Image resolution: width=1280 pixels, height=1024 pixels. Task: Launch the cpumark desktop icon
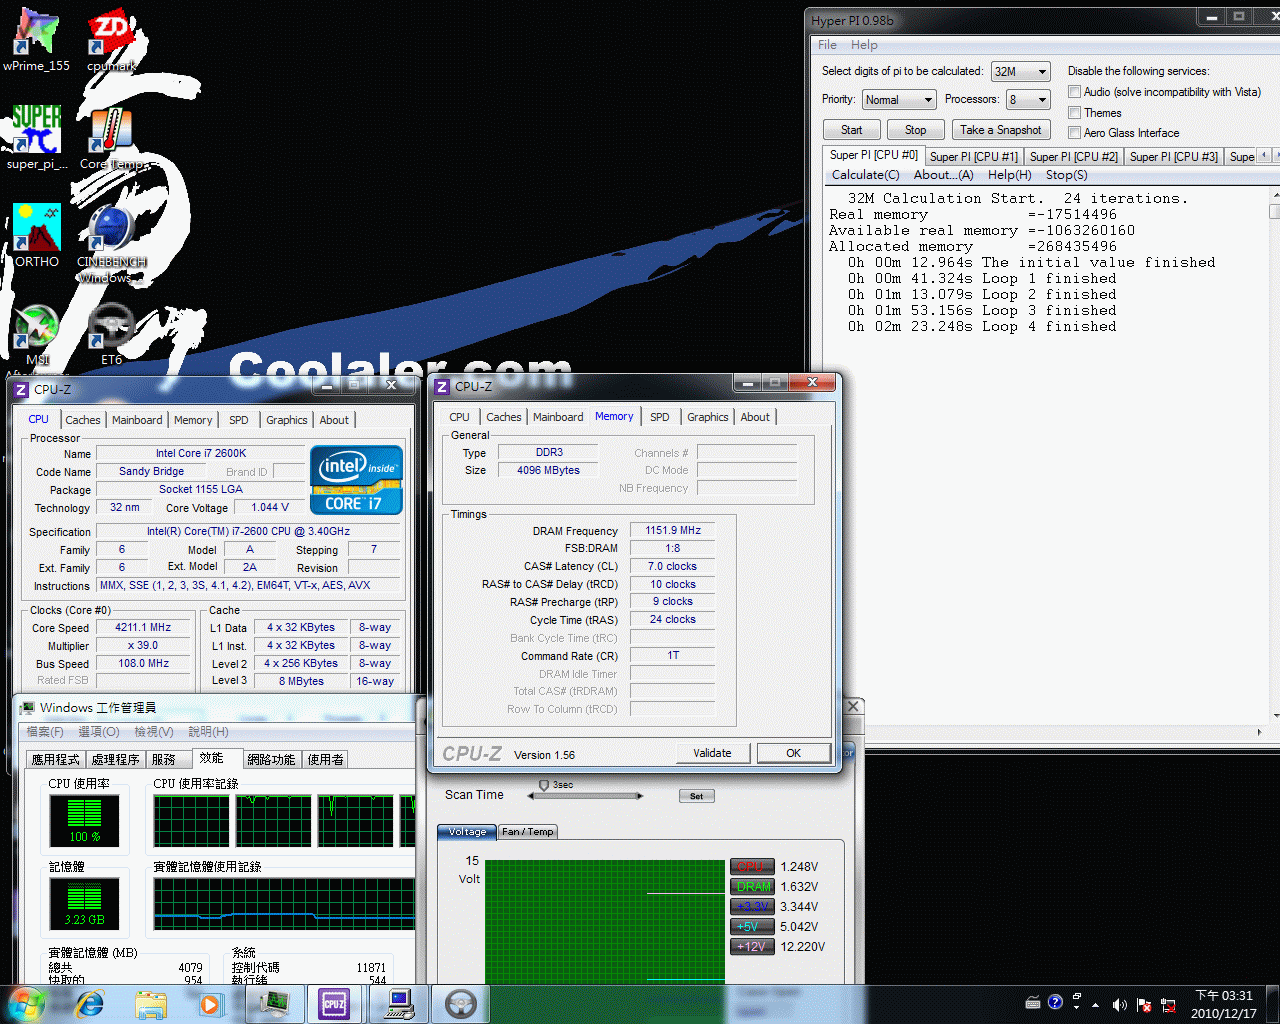point(111,40)
